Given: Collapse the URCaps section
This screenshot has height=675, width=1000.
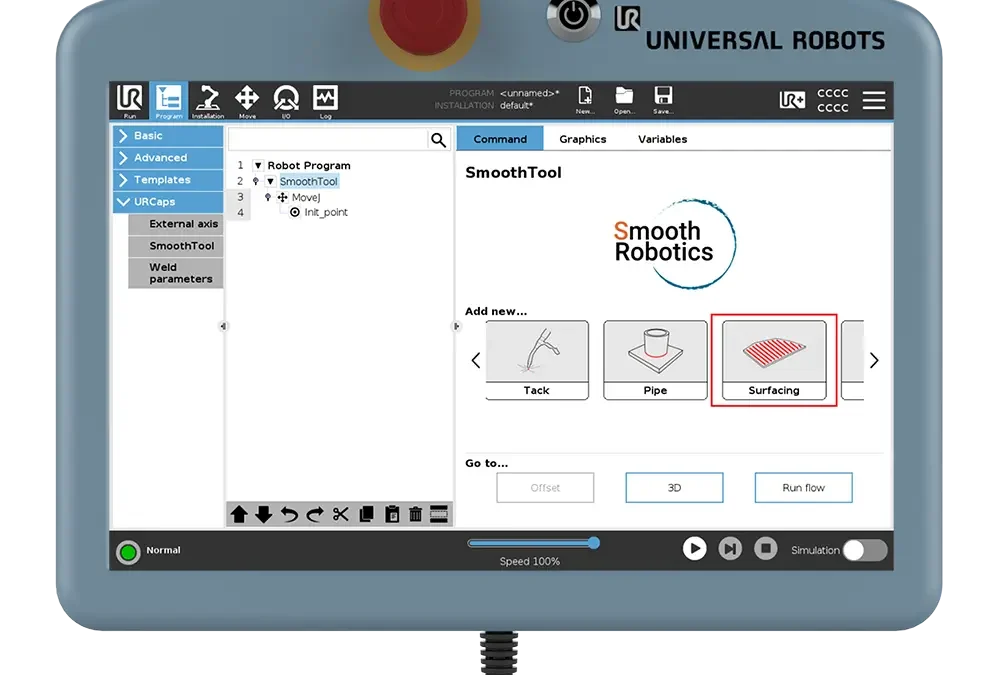Looking at the screenshot, I should tap(168, 202).
